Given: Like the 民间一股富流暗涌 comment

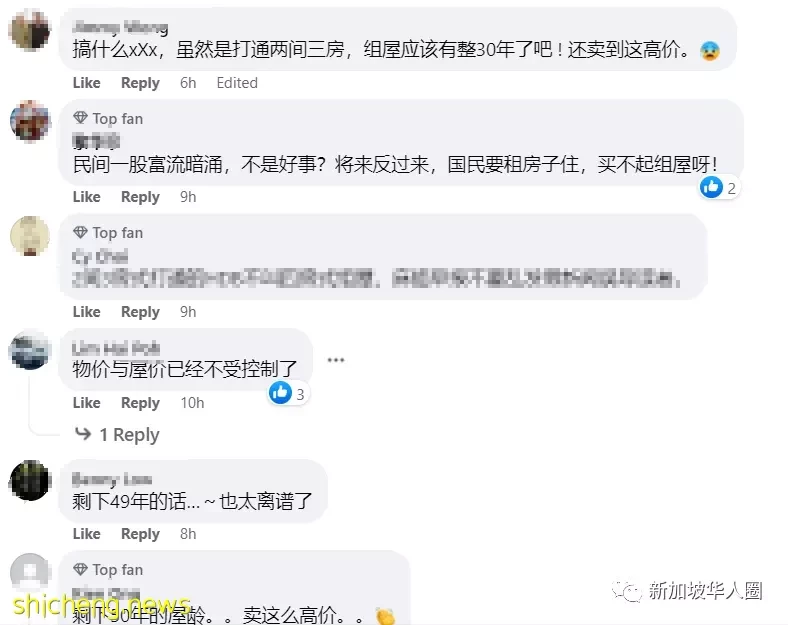Looking at the screenshot, I should click(x=86, y=196).
